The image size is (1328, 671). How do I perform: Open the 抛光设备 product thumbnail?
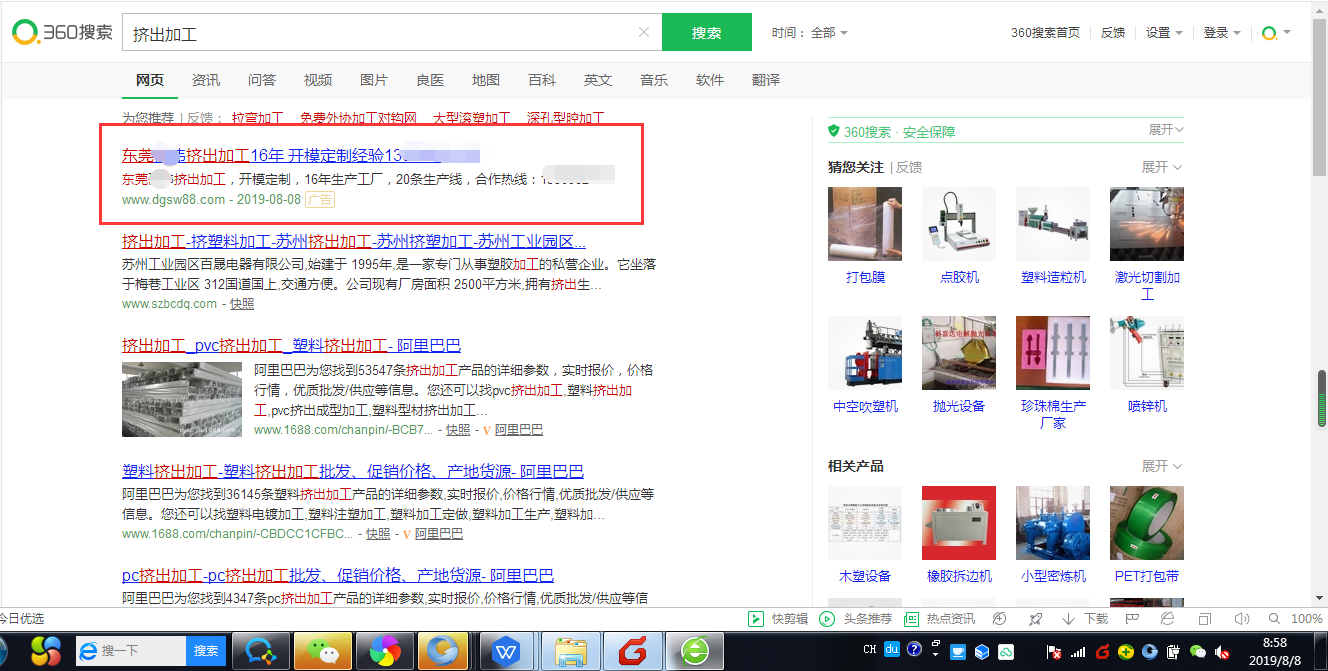point(959,353)
